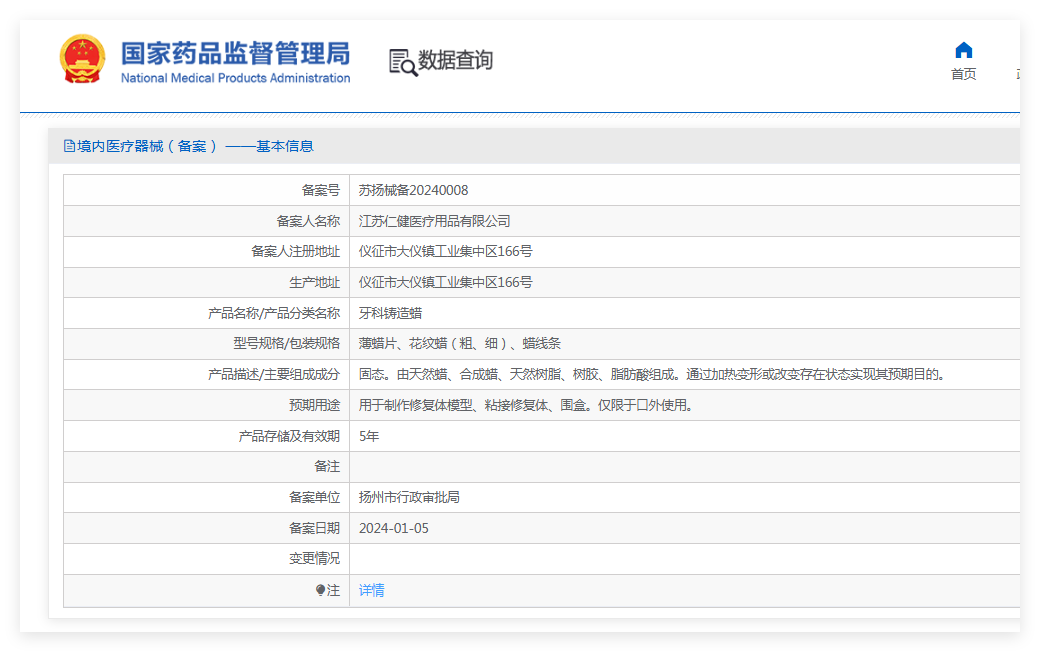
Task: Select filing authority 扬州市行政审批局
Action: pos(409,497)
